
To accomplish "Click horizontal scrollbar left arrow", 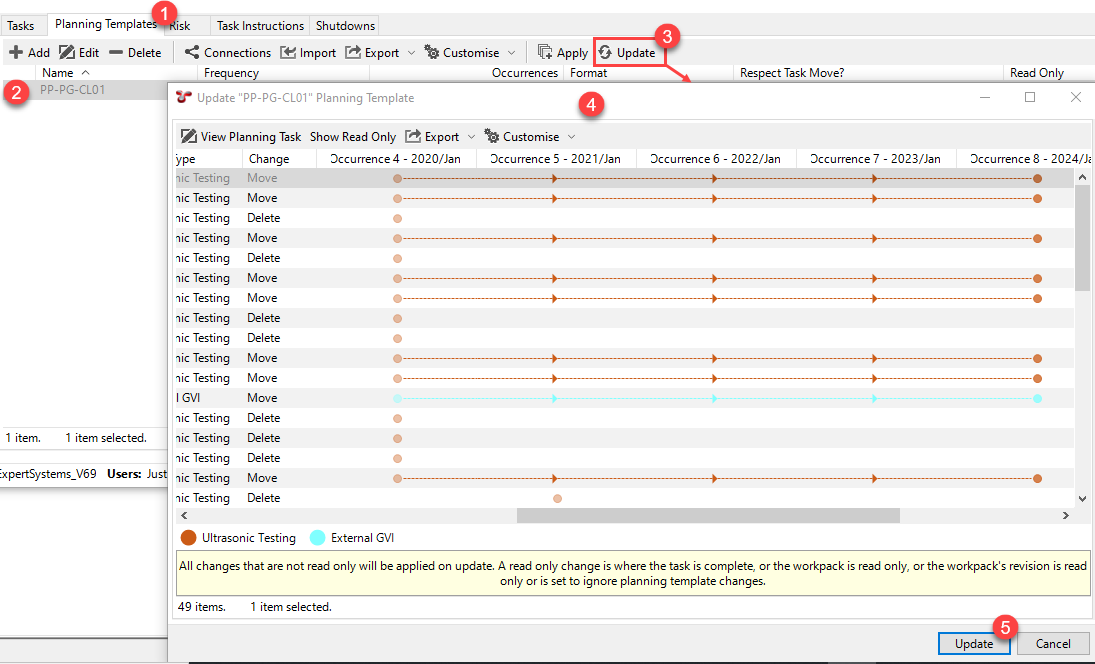I will pyautogui.click(x=184, y=515).
